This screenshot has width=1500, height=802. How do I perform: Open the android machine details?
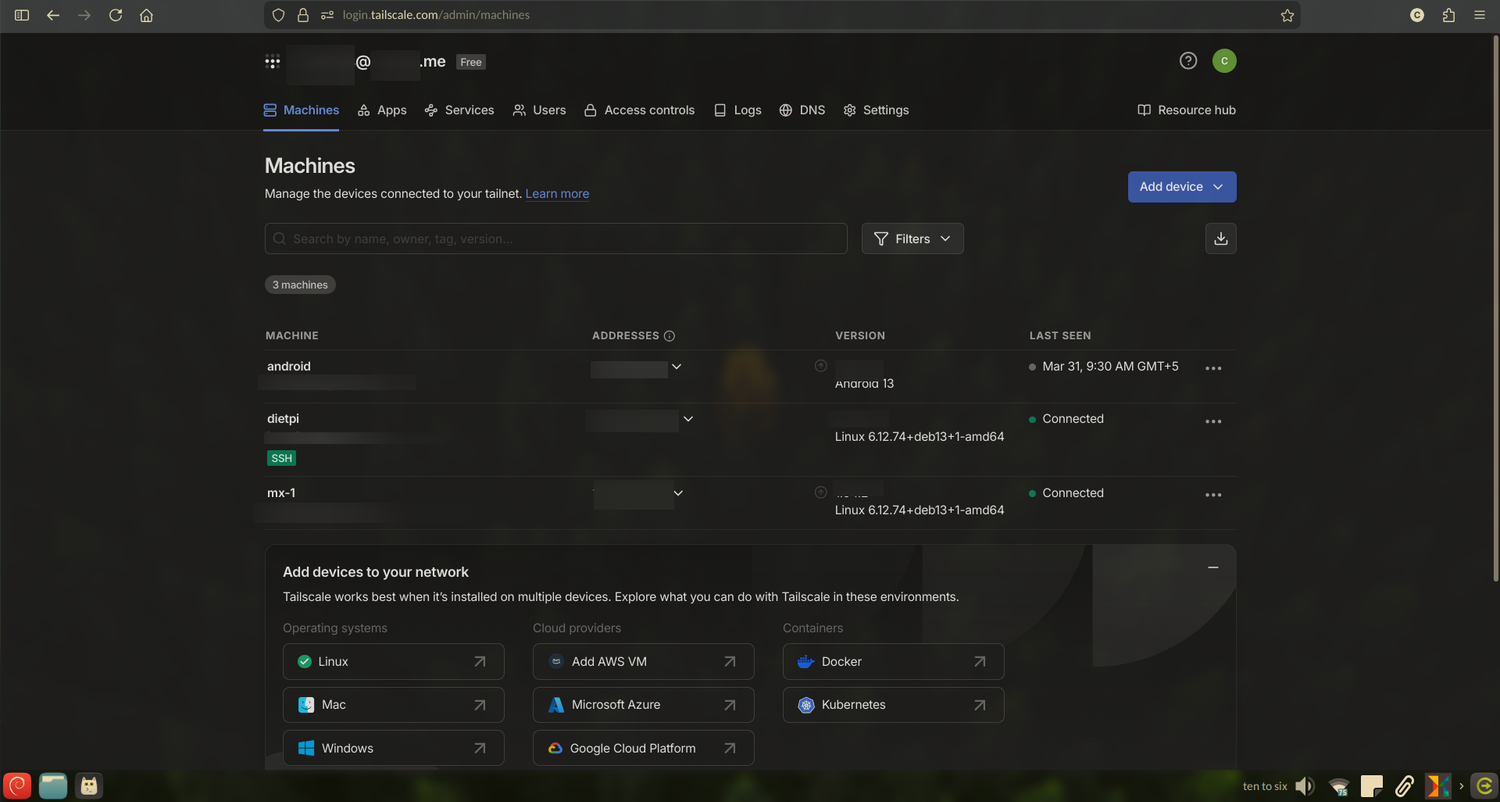[x=289, y=367]
